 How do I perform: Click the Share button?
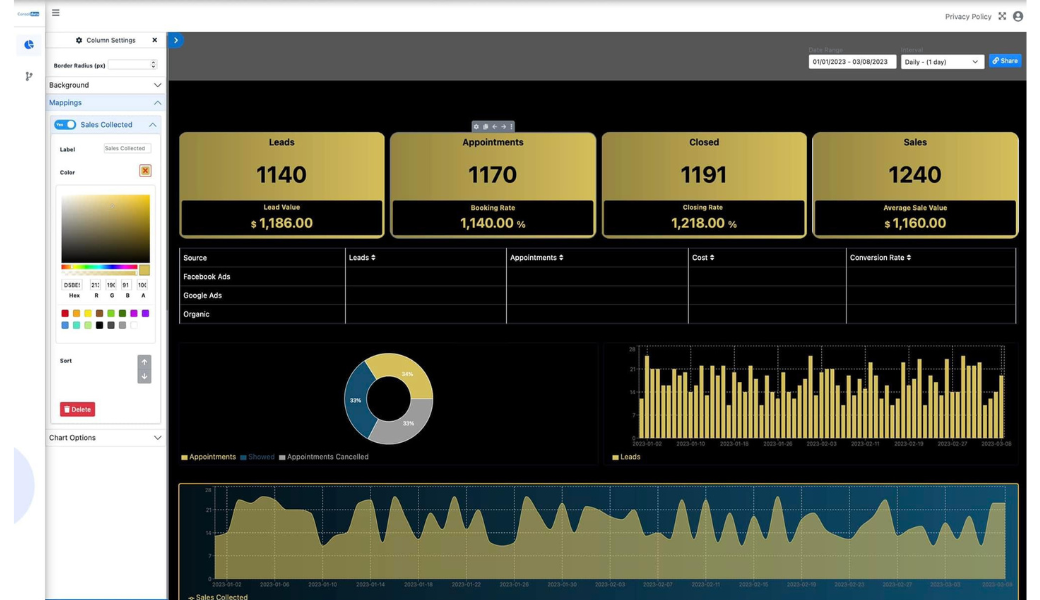coord(1005,61)
